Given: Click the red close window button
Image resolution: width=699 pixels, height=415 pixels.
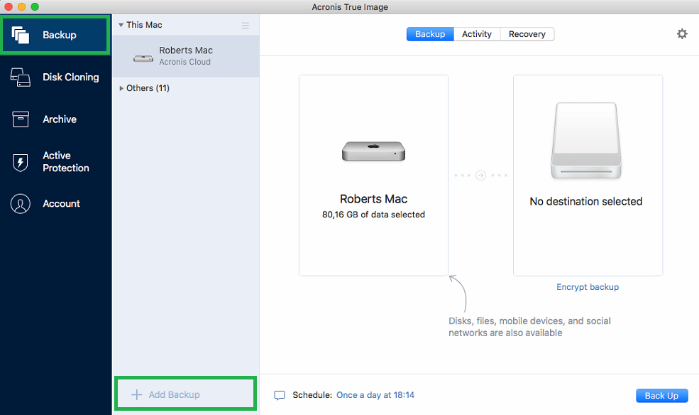Looking at the screenshot, I should click(x=8, y=7).
